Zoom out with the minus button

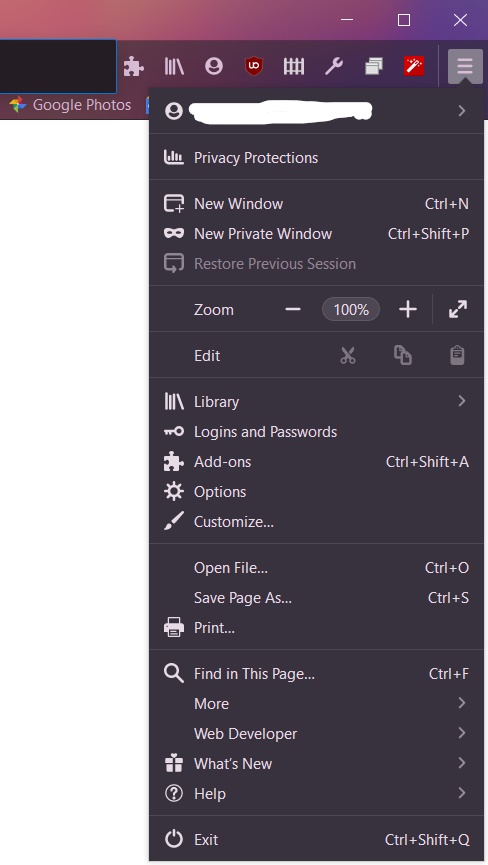pos(293,309)
